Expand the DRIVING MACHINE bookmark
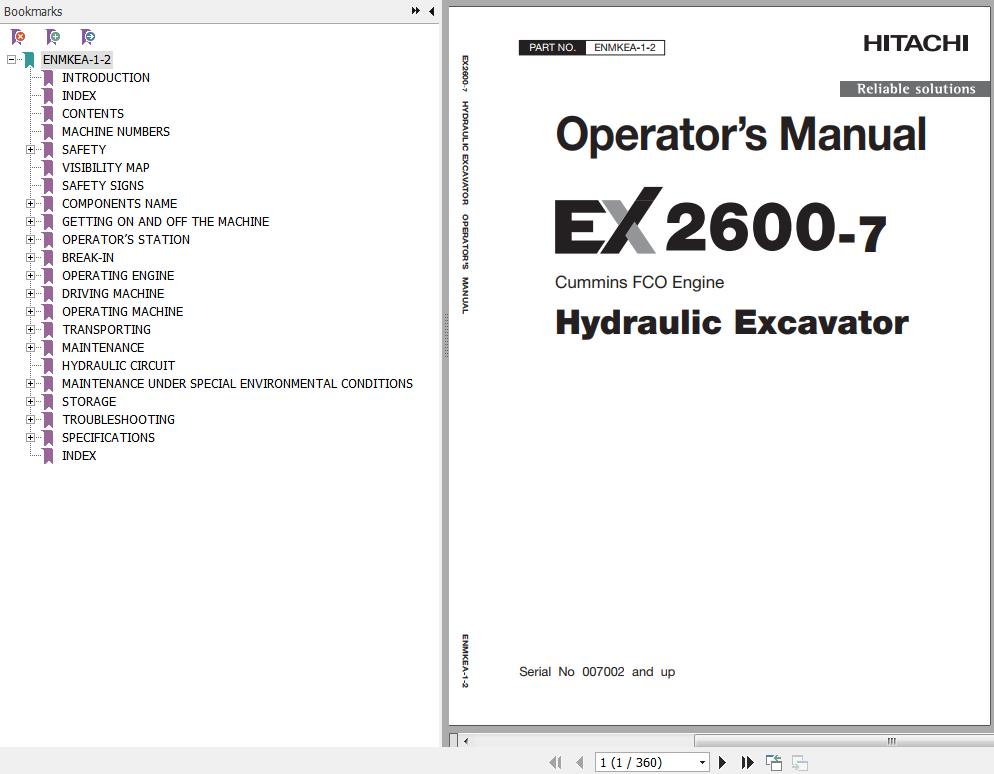This screenshot has height=774, width=994. click(x=30, y=293)
